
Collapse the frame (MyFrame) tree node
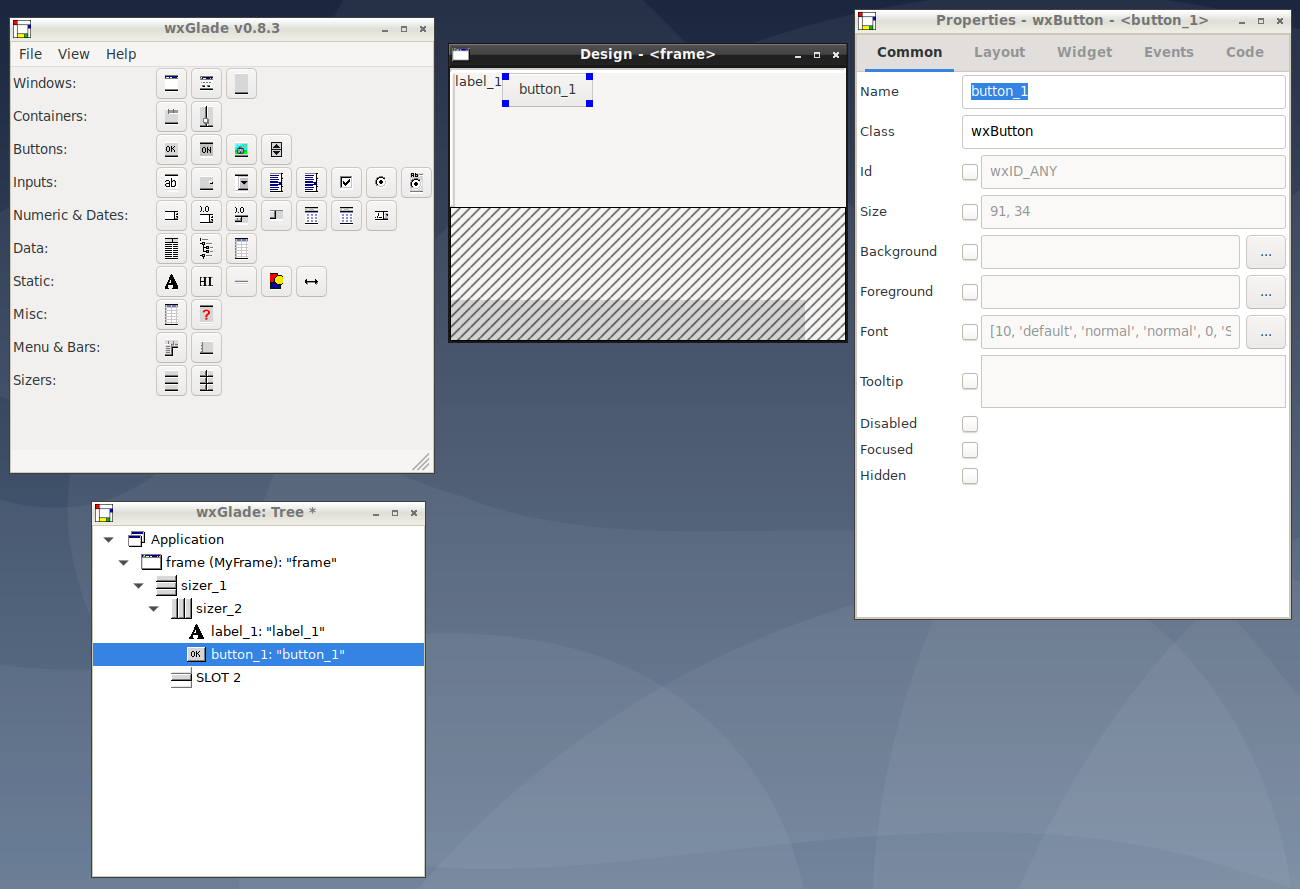(x=124, y=563)
